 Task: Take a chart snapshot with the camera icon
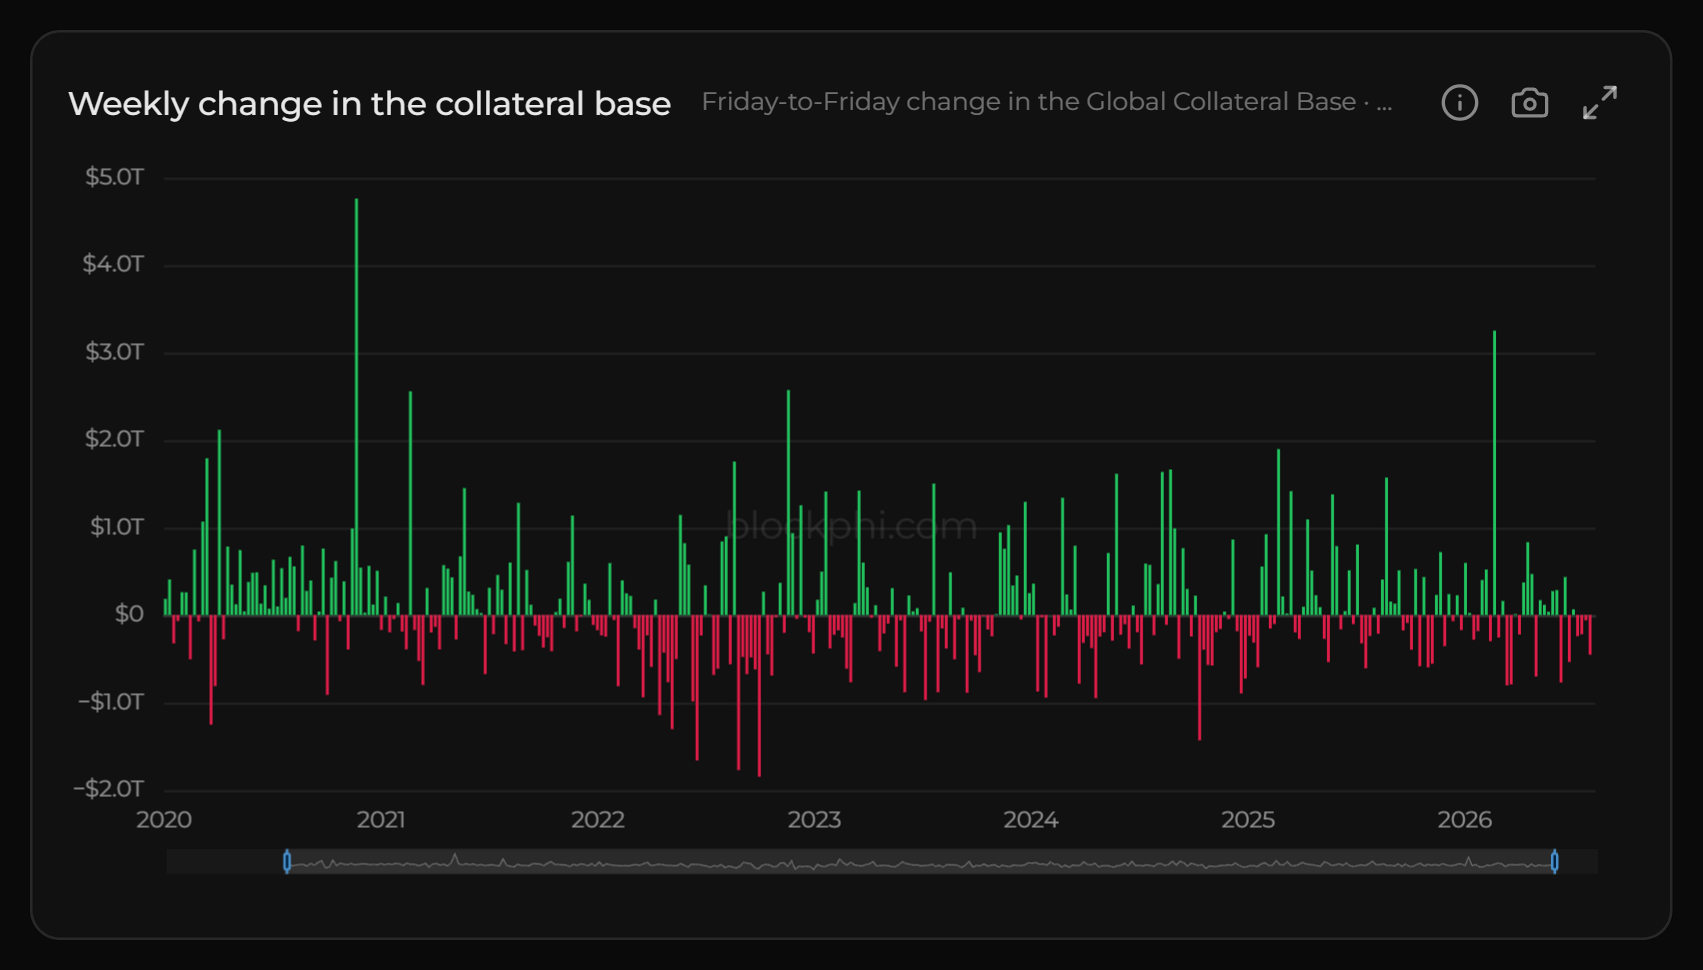coord(1529,102)
